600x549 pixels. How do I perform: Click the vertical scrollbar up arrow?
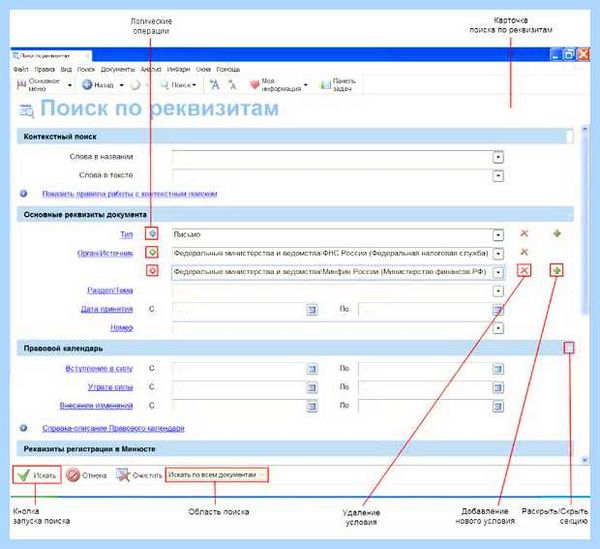pyautogui.click(x=584, y=129)
